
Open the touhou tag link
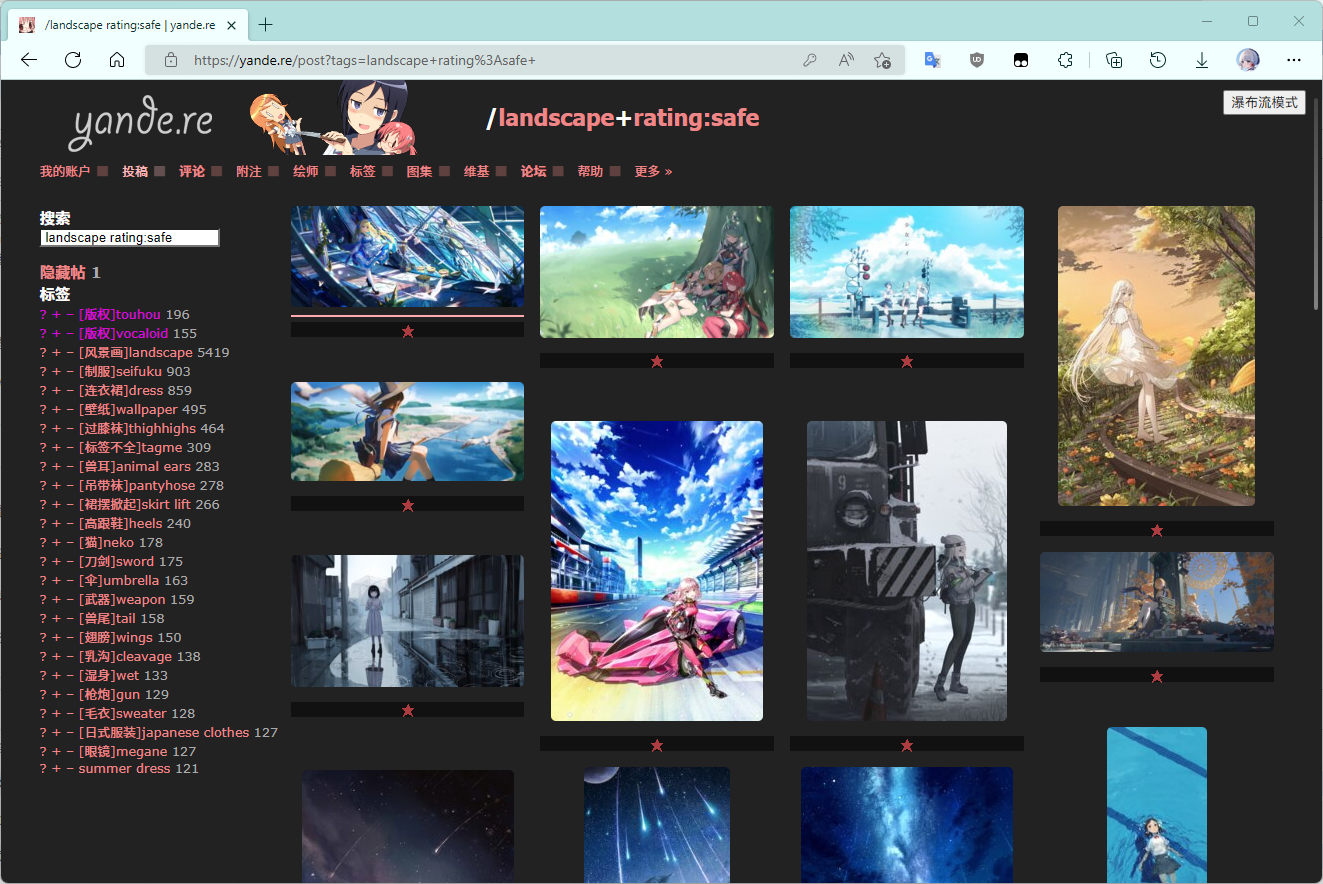[120, 314]
